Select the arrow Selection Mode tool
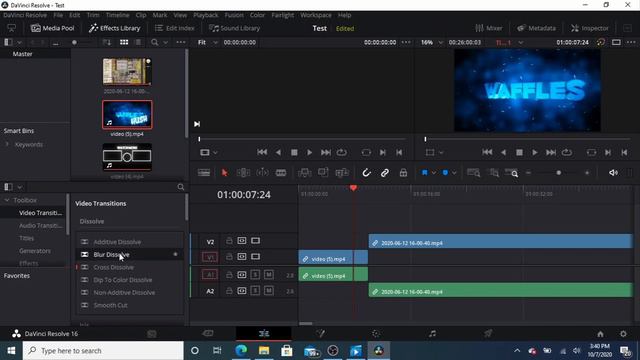Viewport: 640px width, 360px height. 224,173
